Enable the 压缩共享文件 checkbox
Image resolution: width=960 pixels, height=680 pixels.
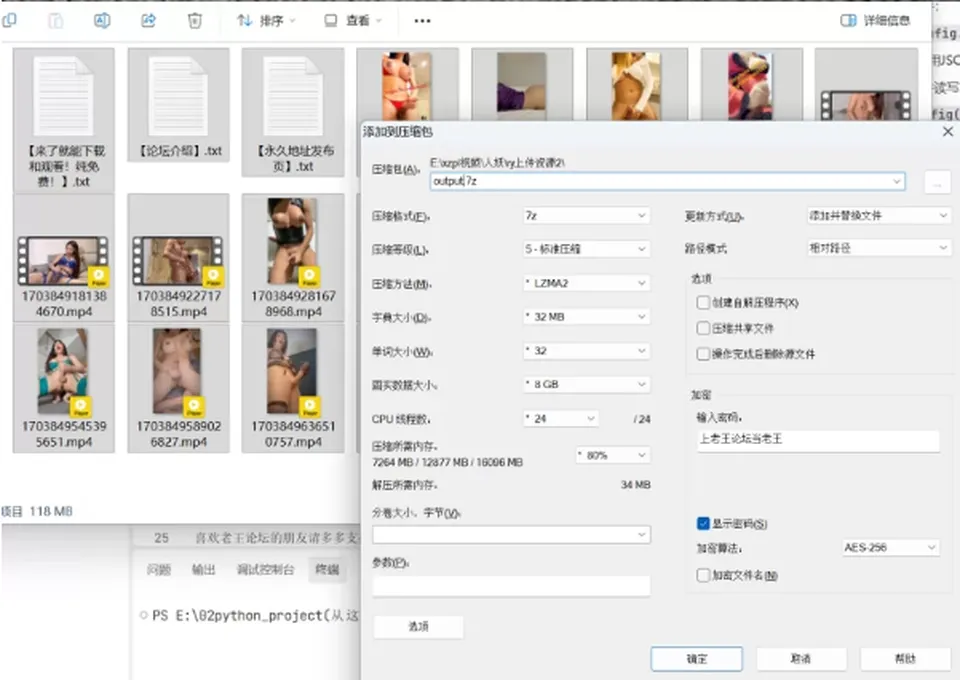[x=703, y=328]
